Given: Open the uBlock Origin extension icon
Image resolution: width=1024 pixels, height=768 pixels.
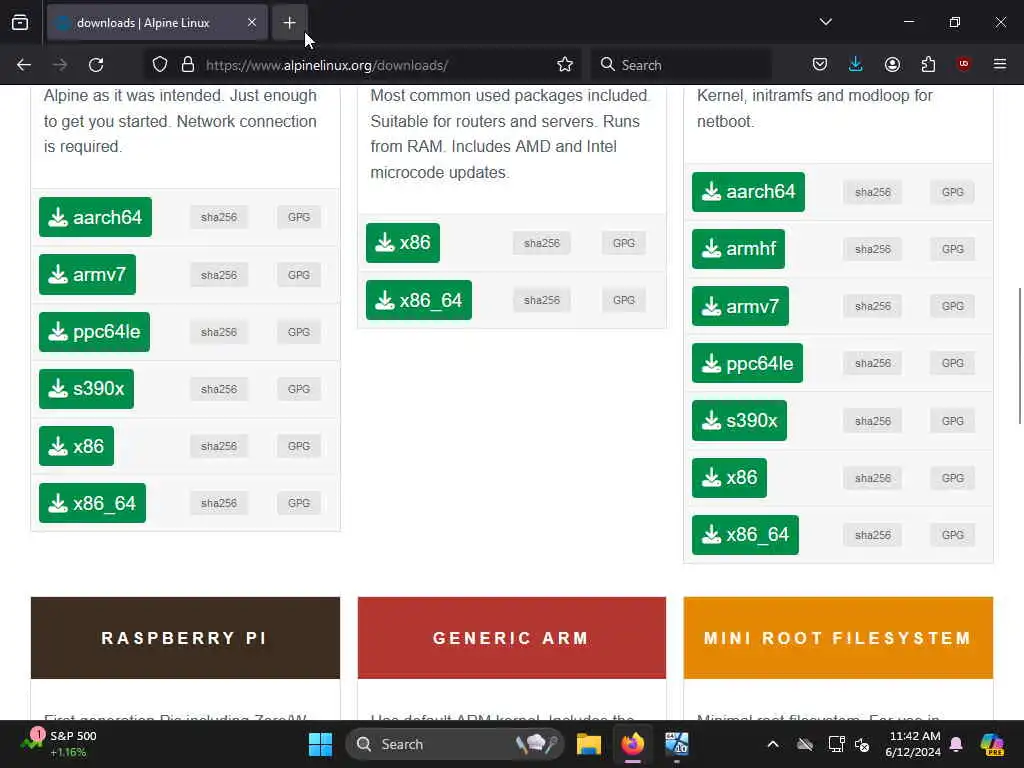Looking at the screenshot, I should pos(963,65).
